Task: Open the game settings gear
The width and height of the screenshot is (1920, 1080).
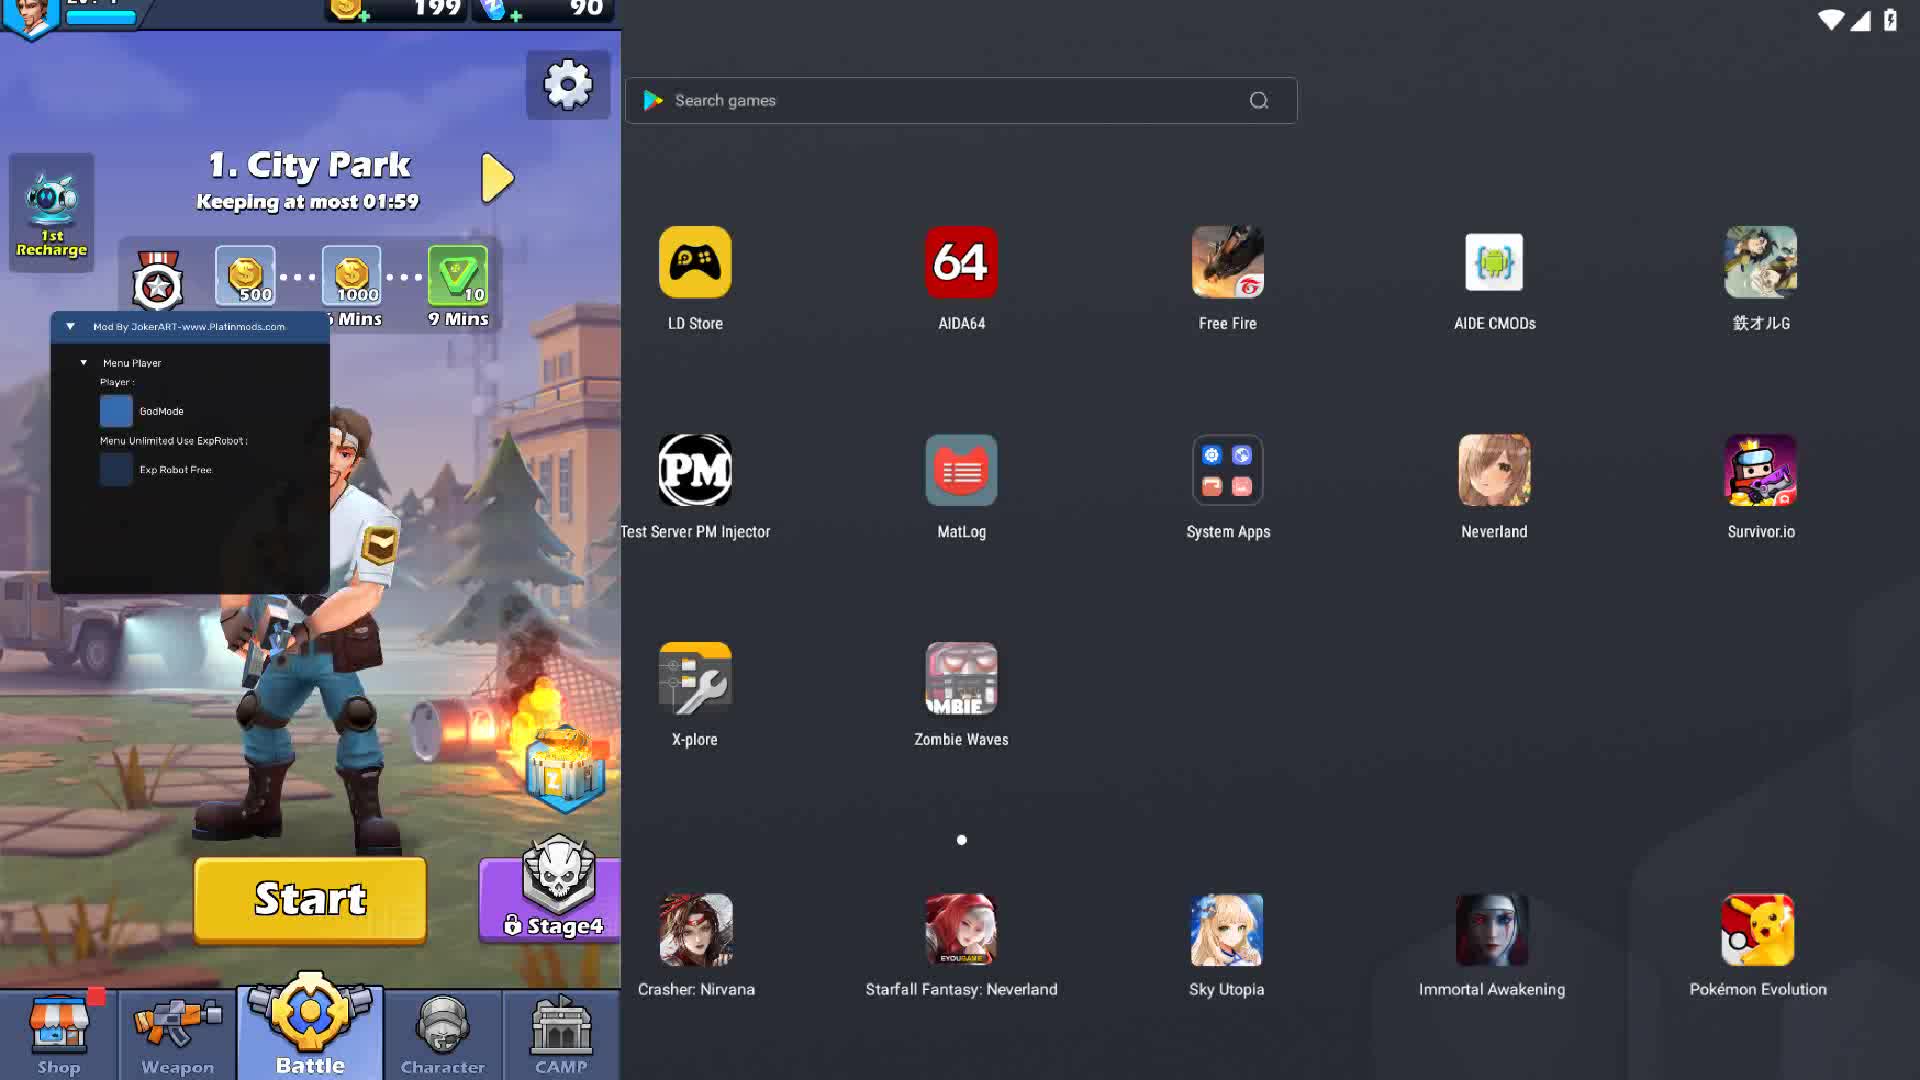Action: 568,85
